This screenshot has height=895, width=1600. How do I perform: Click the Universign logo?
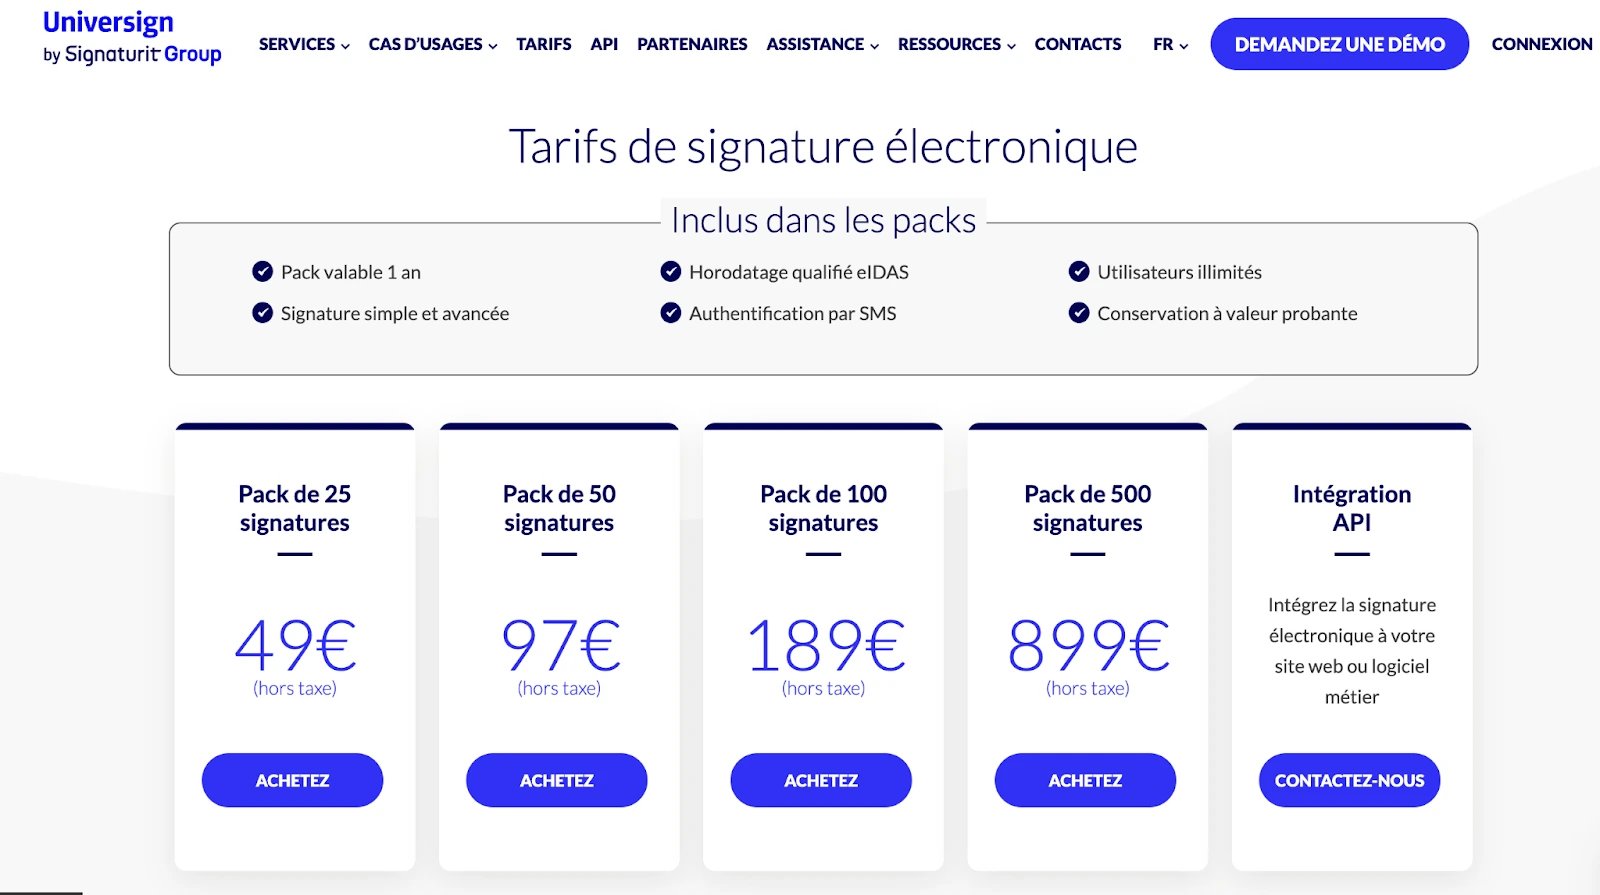pos(132,37)
